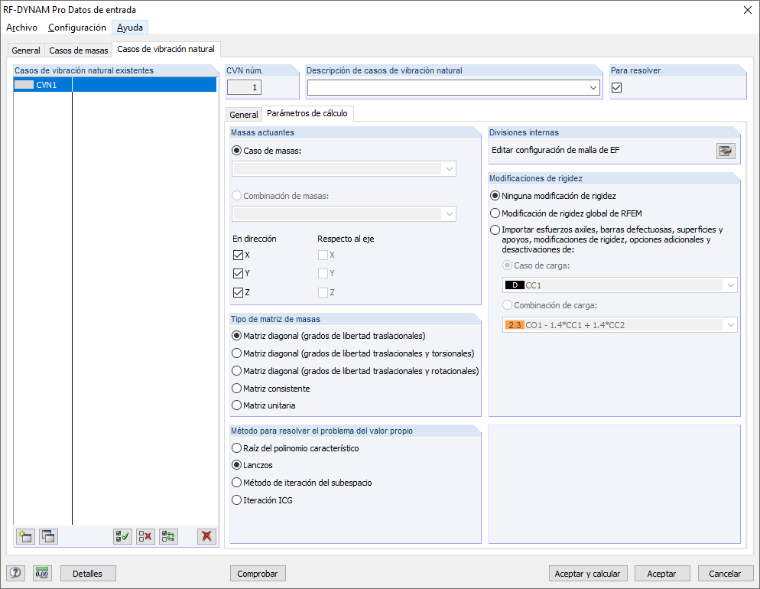Click the Respecto al eje Z checkbox

[x=323, y=292]
